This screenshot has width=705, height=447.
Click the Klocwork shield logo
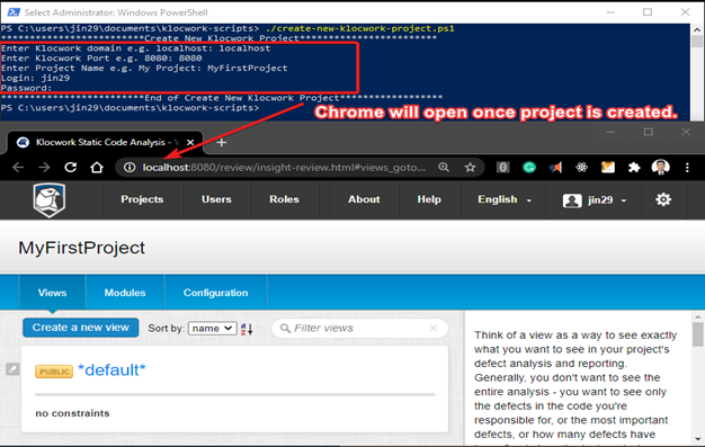click(x=49, y=200)
